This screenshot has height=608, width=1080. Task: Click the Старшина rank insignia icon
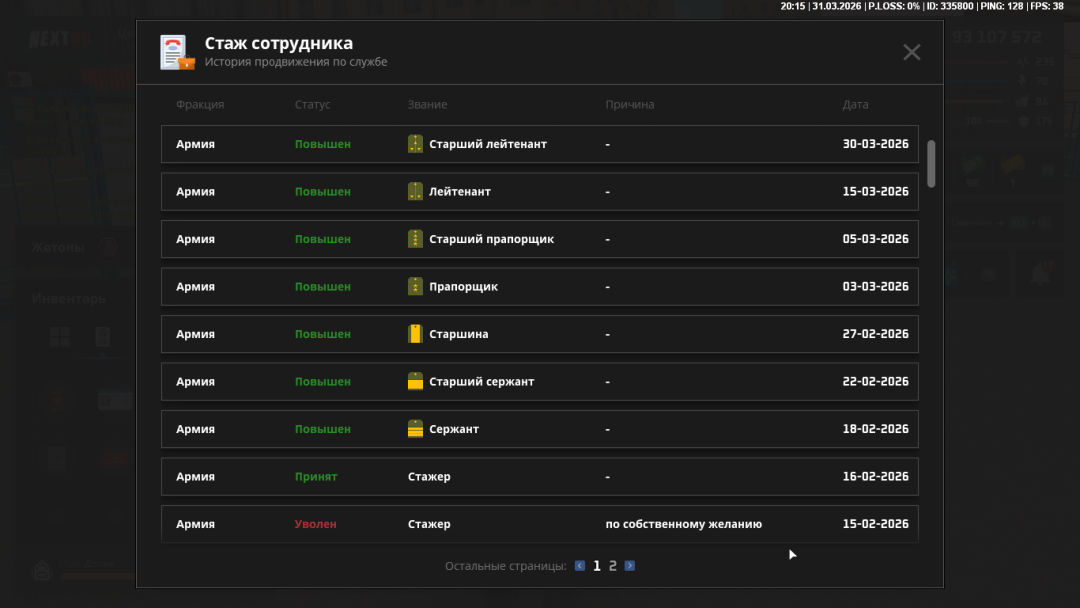click(416, 334)
